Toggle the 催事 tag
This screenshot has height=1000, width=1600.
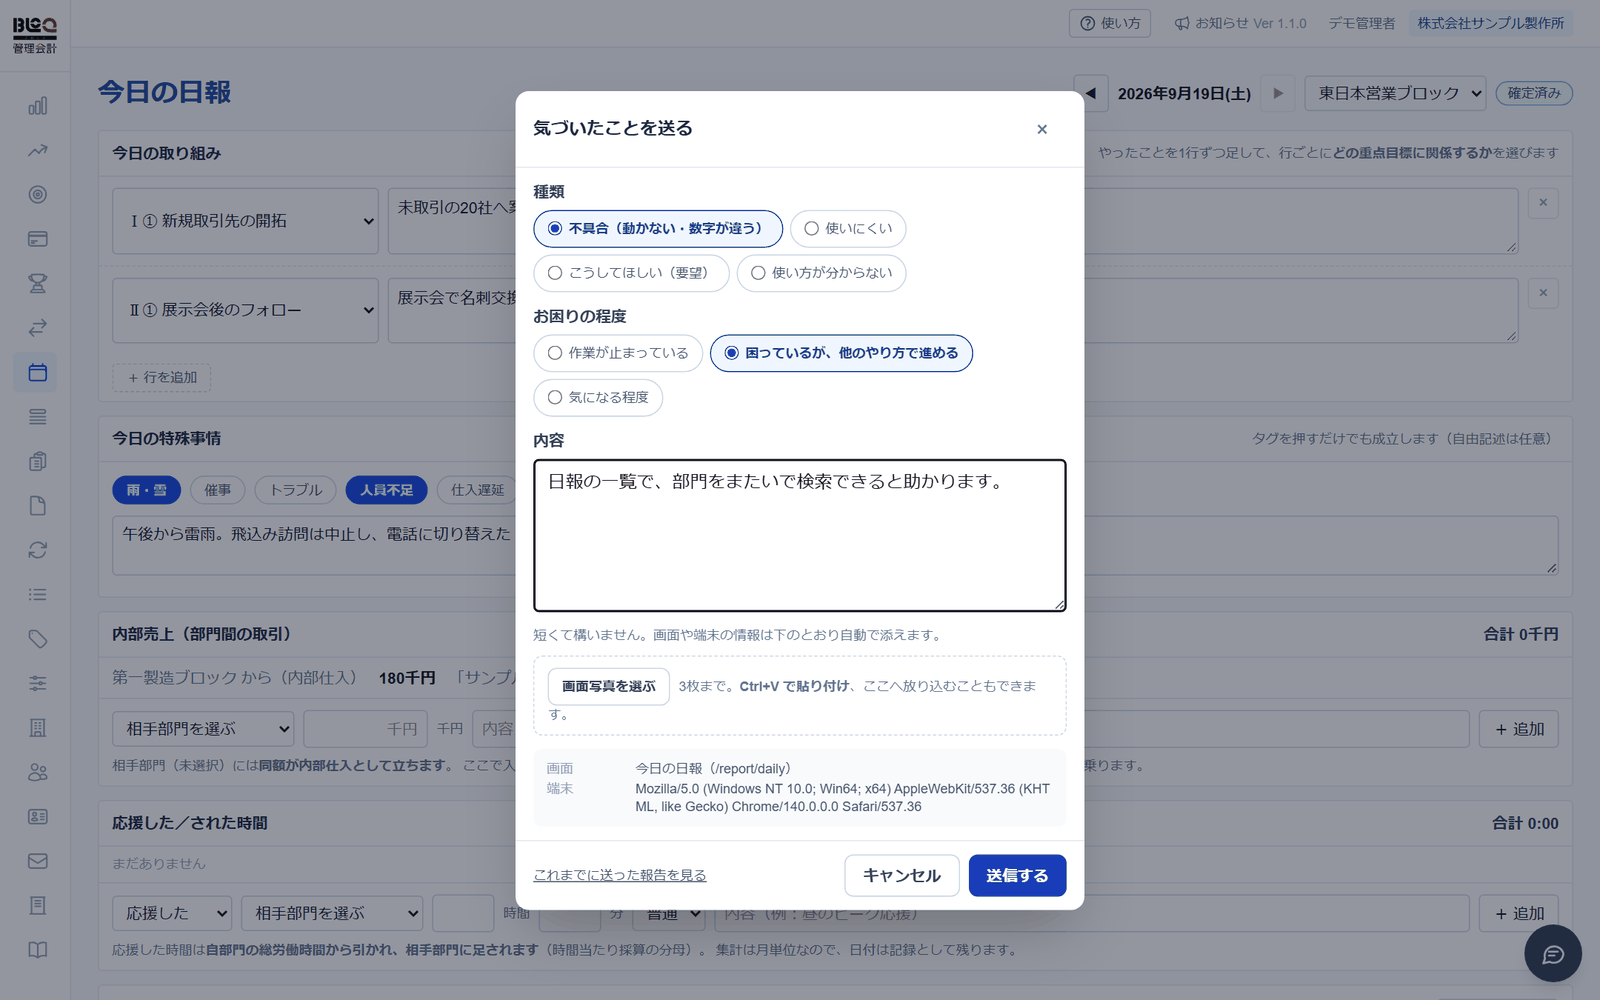218,490
